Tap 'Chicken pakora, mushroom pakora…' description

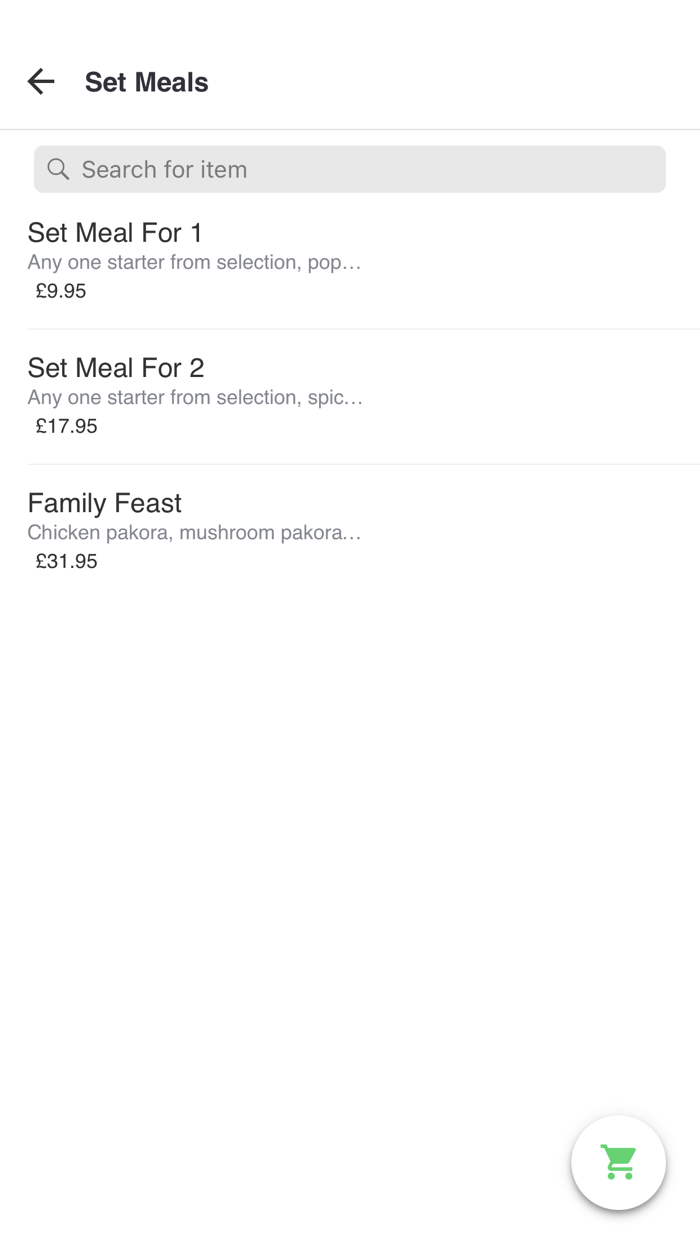click(x=194, y=533)
